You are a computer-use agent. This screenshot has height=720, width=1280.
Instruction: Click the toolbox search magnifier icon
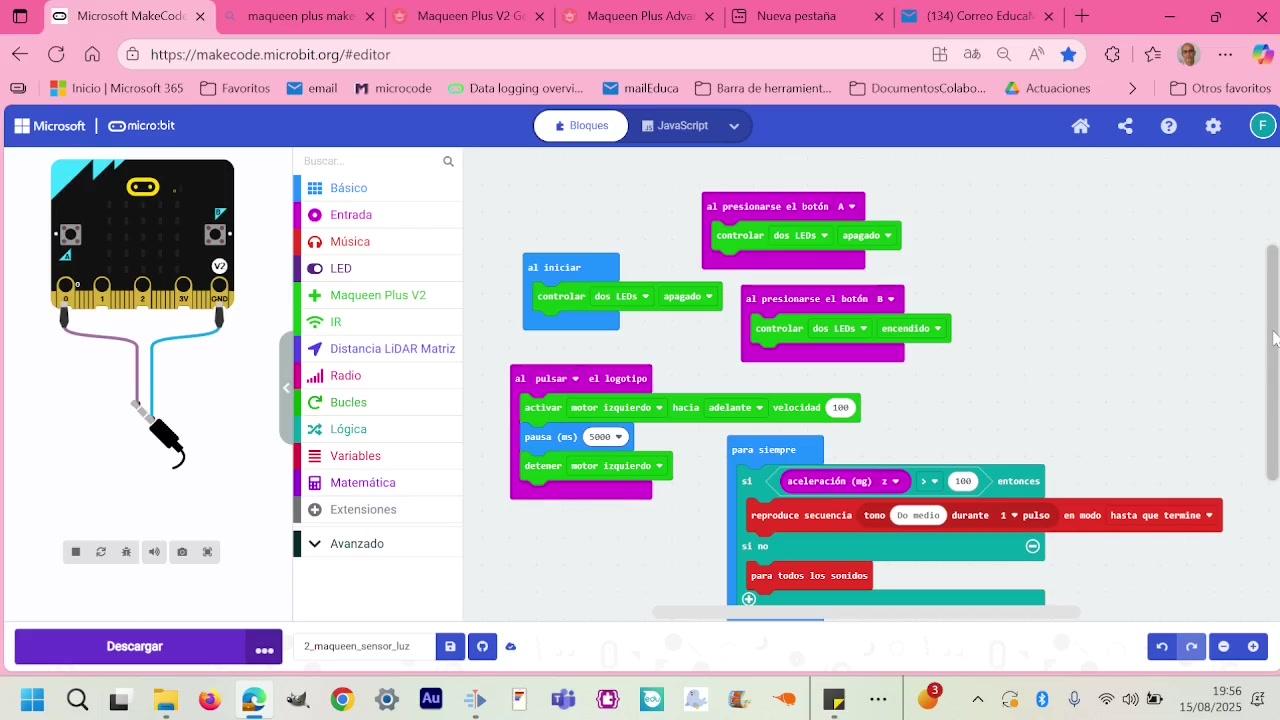[x=448, y=161]
